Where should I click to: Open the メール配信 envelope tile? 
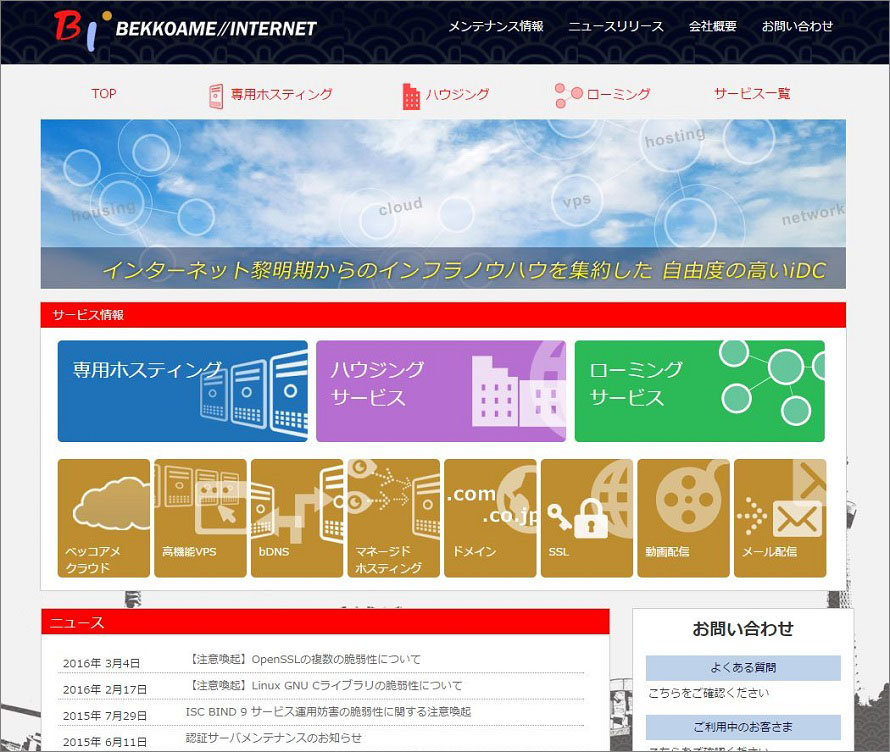pyautogui.click(x=780, y=518)
